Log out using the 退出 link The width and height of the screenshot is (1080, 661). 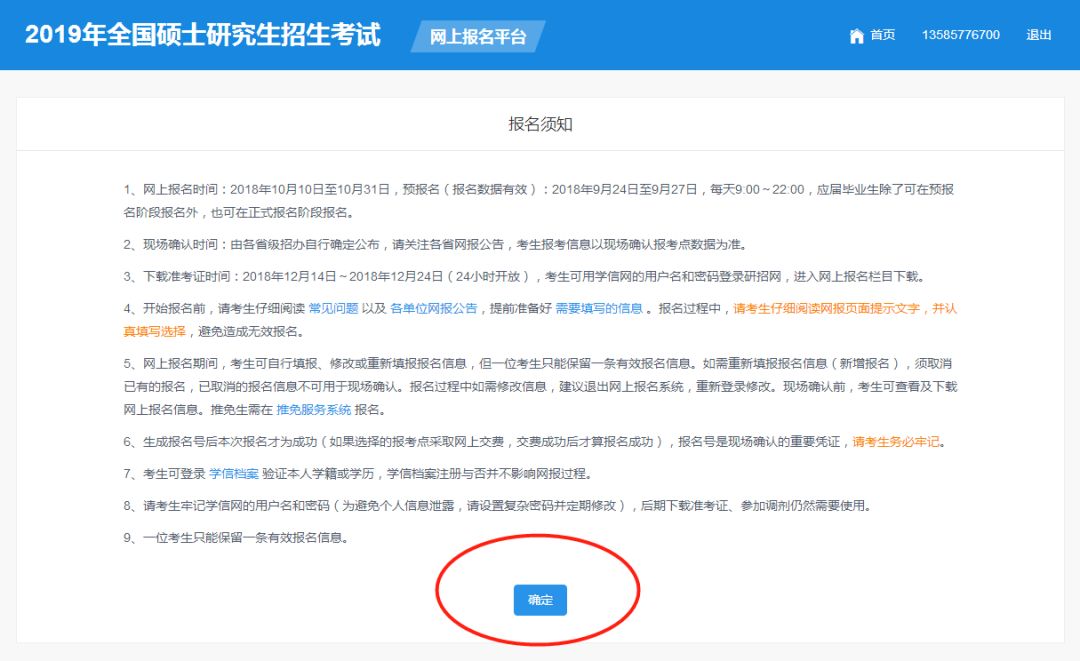(1039, 35)
